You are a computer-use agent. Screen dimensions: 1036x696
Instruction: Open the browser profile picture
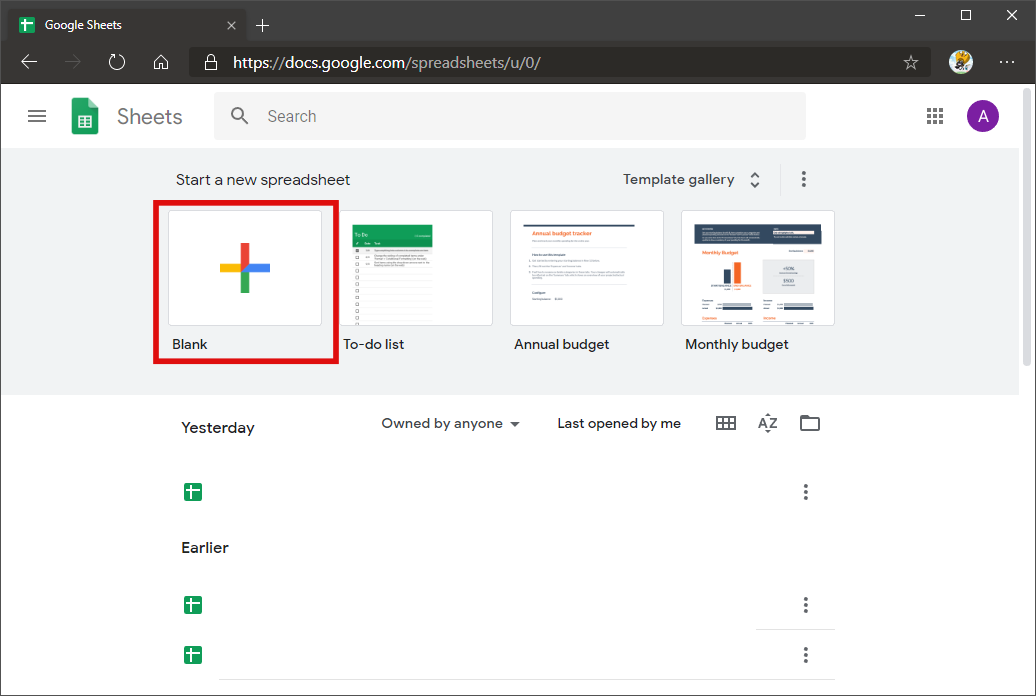click(961, 62)
